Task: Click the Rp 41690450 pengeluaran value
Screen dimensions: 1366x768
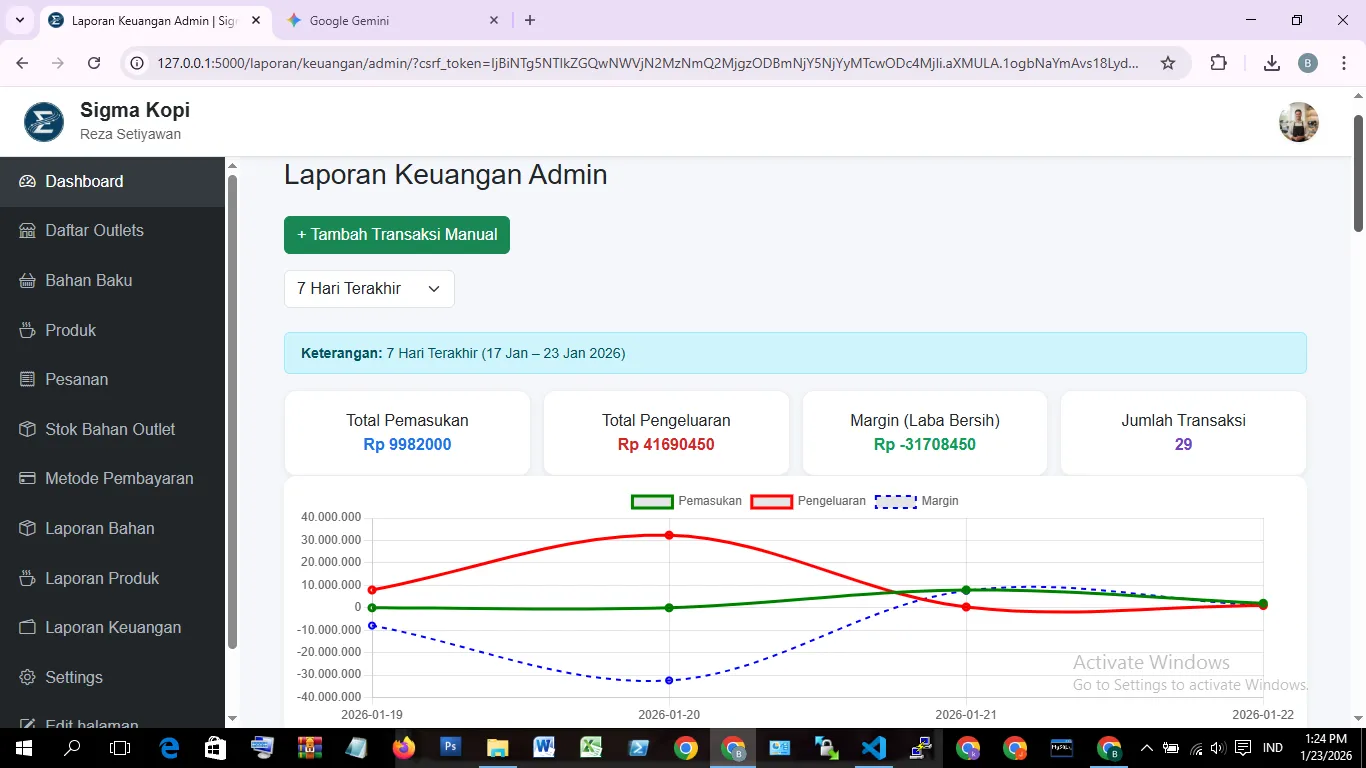Action: [666, 444]
